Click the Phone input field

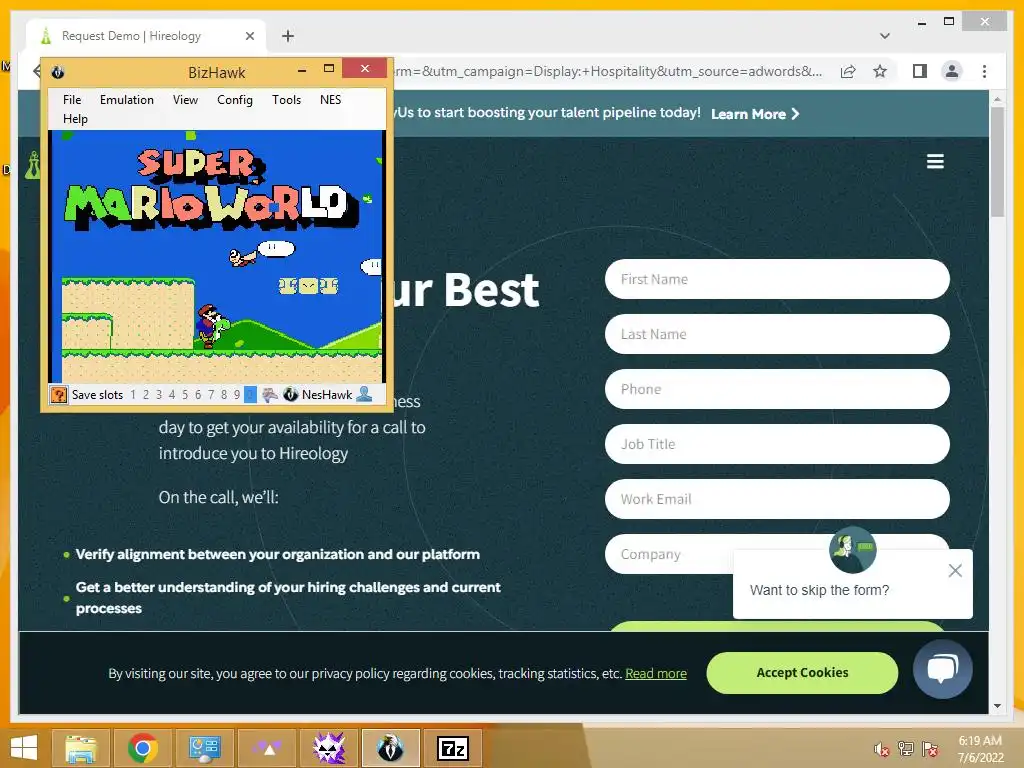click(777, 389)
